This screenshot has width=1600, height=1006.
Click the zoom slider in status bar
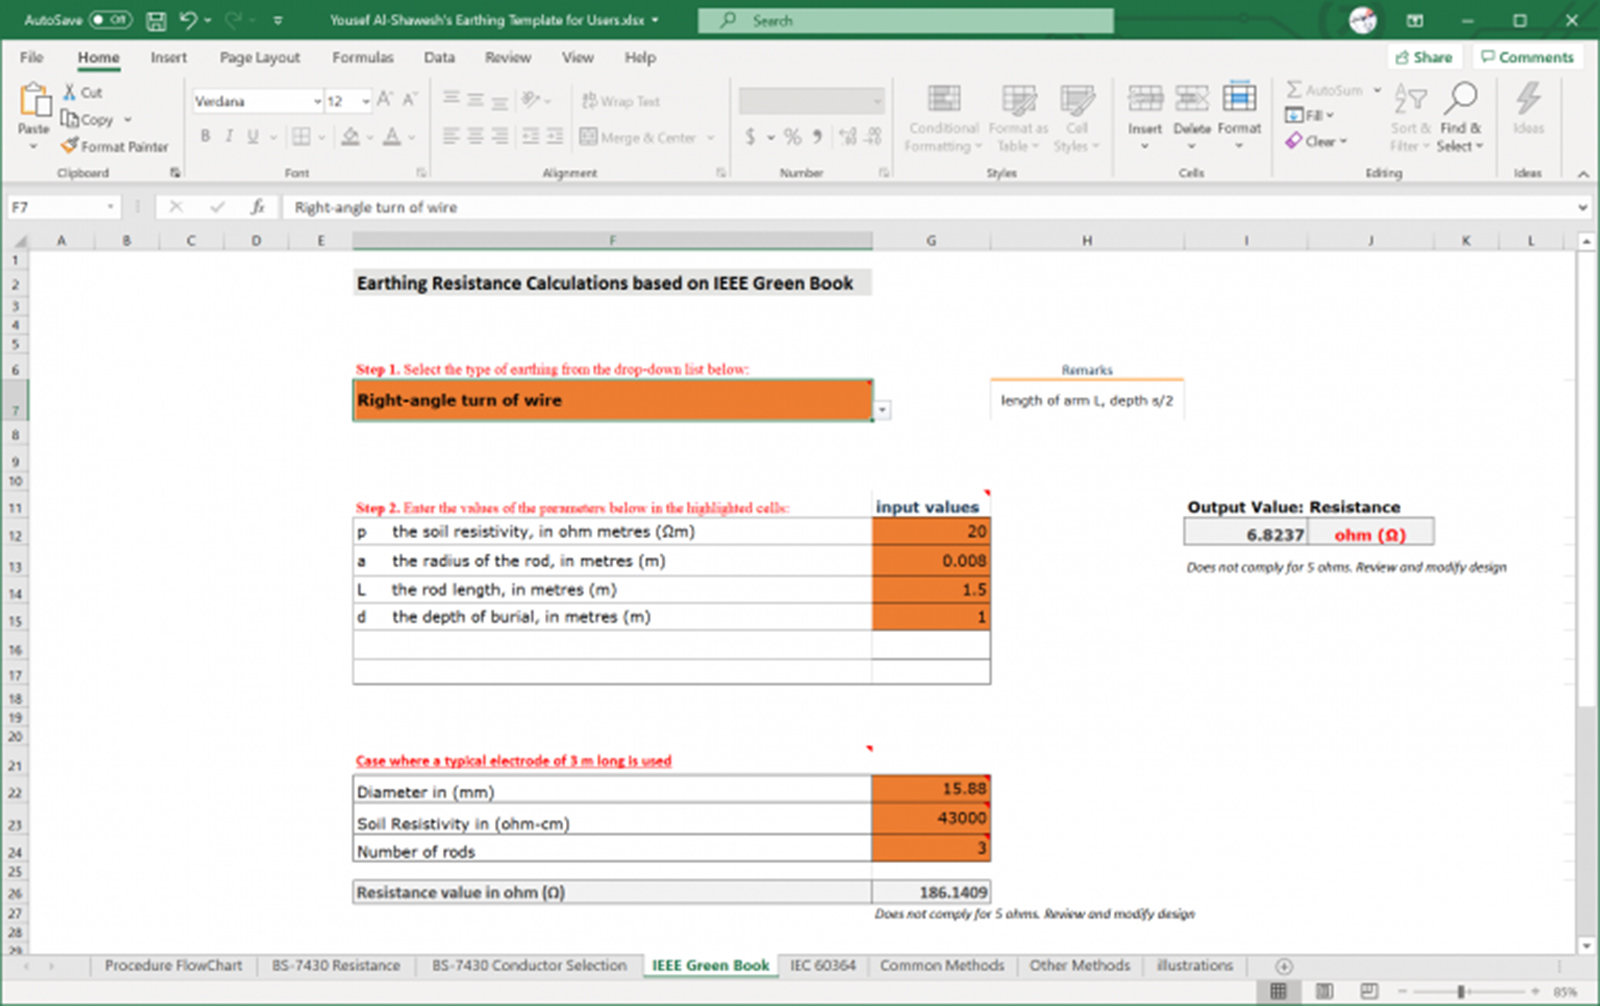(1461, 991)
